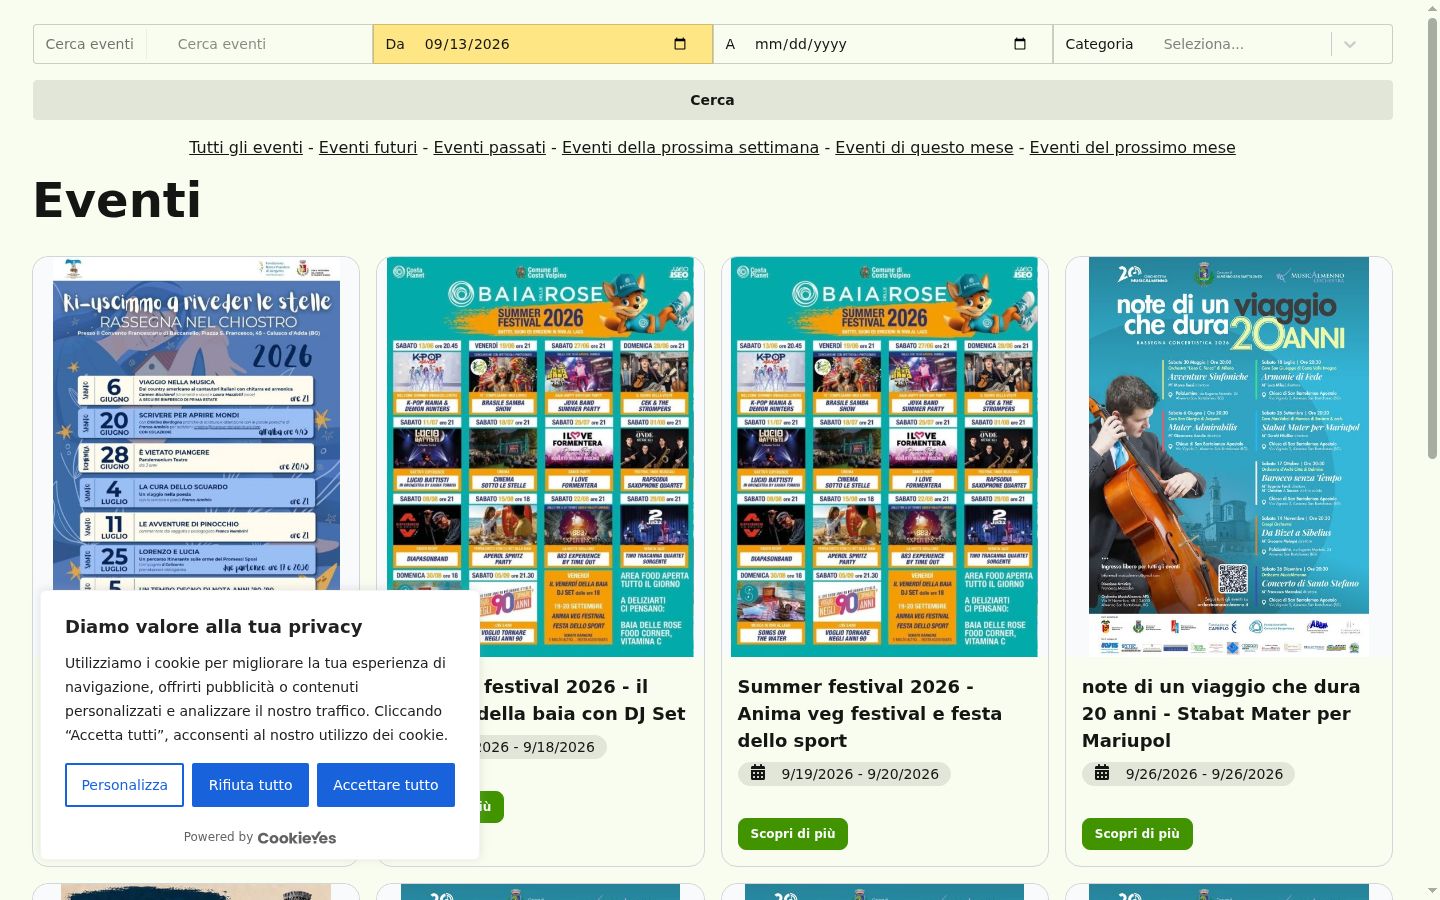Click the date text 9/19/2026 - 9/20/2026
The height and width of the screenshot is (900, 1440).
(x=860, y=774)
